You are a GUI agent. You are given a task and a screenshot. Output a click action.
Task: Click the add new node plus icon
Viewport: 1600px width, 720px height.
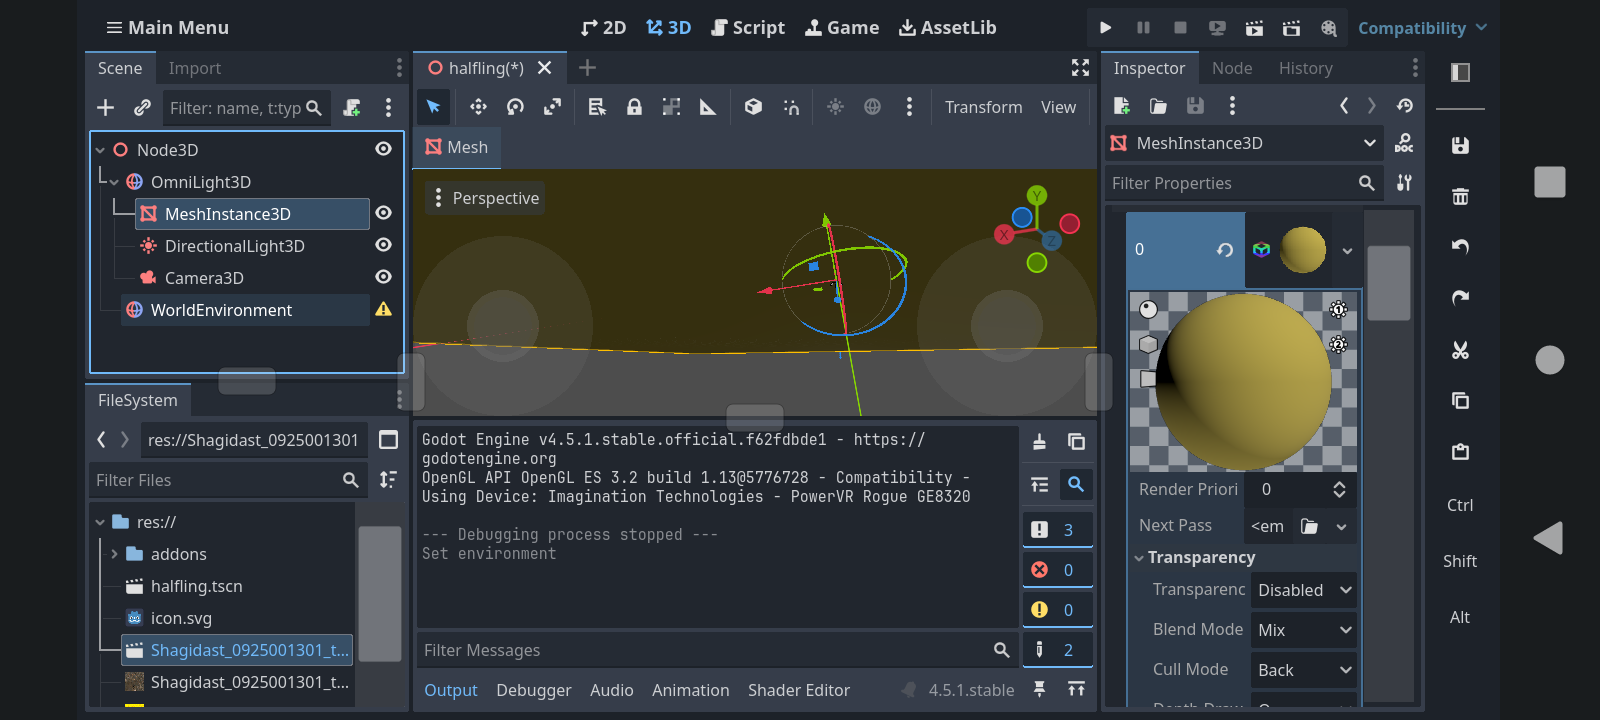click(105, 108)
